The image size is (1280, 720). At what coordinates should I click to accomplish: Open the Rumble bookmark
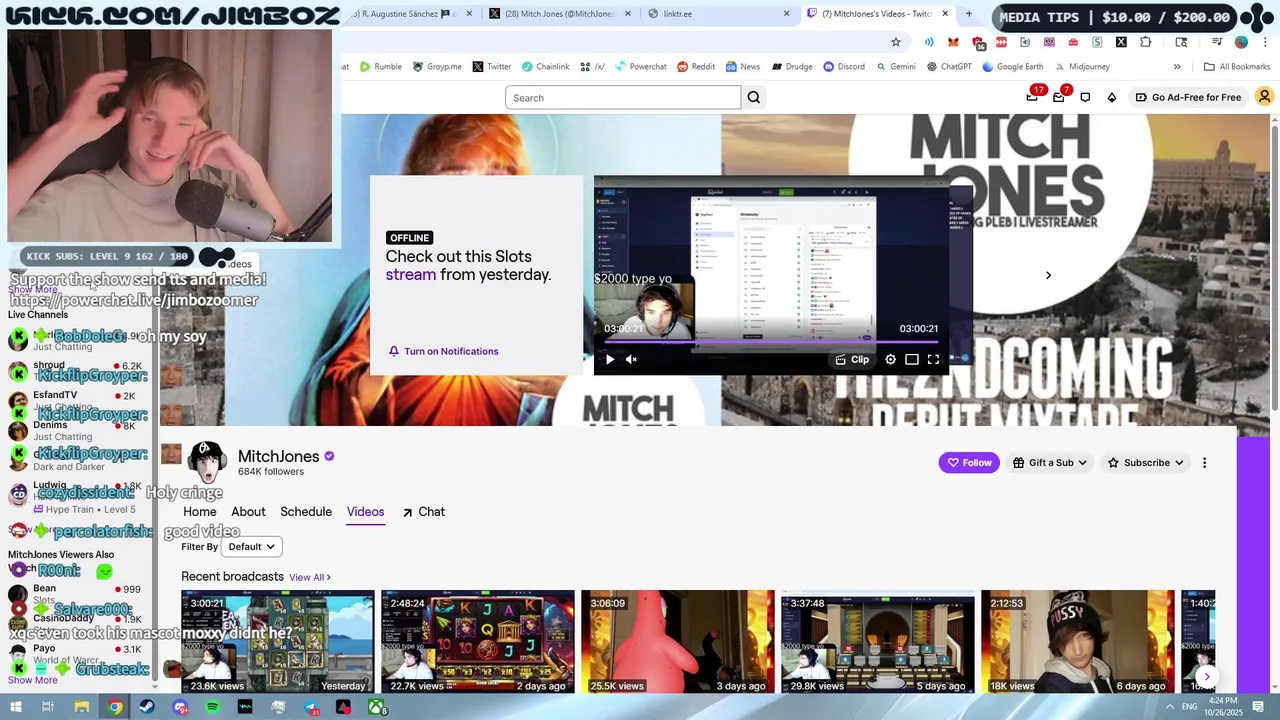(x=381, y=67)
